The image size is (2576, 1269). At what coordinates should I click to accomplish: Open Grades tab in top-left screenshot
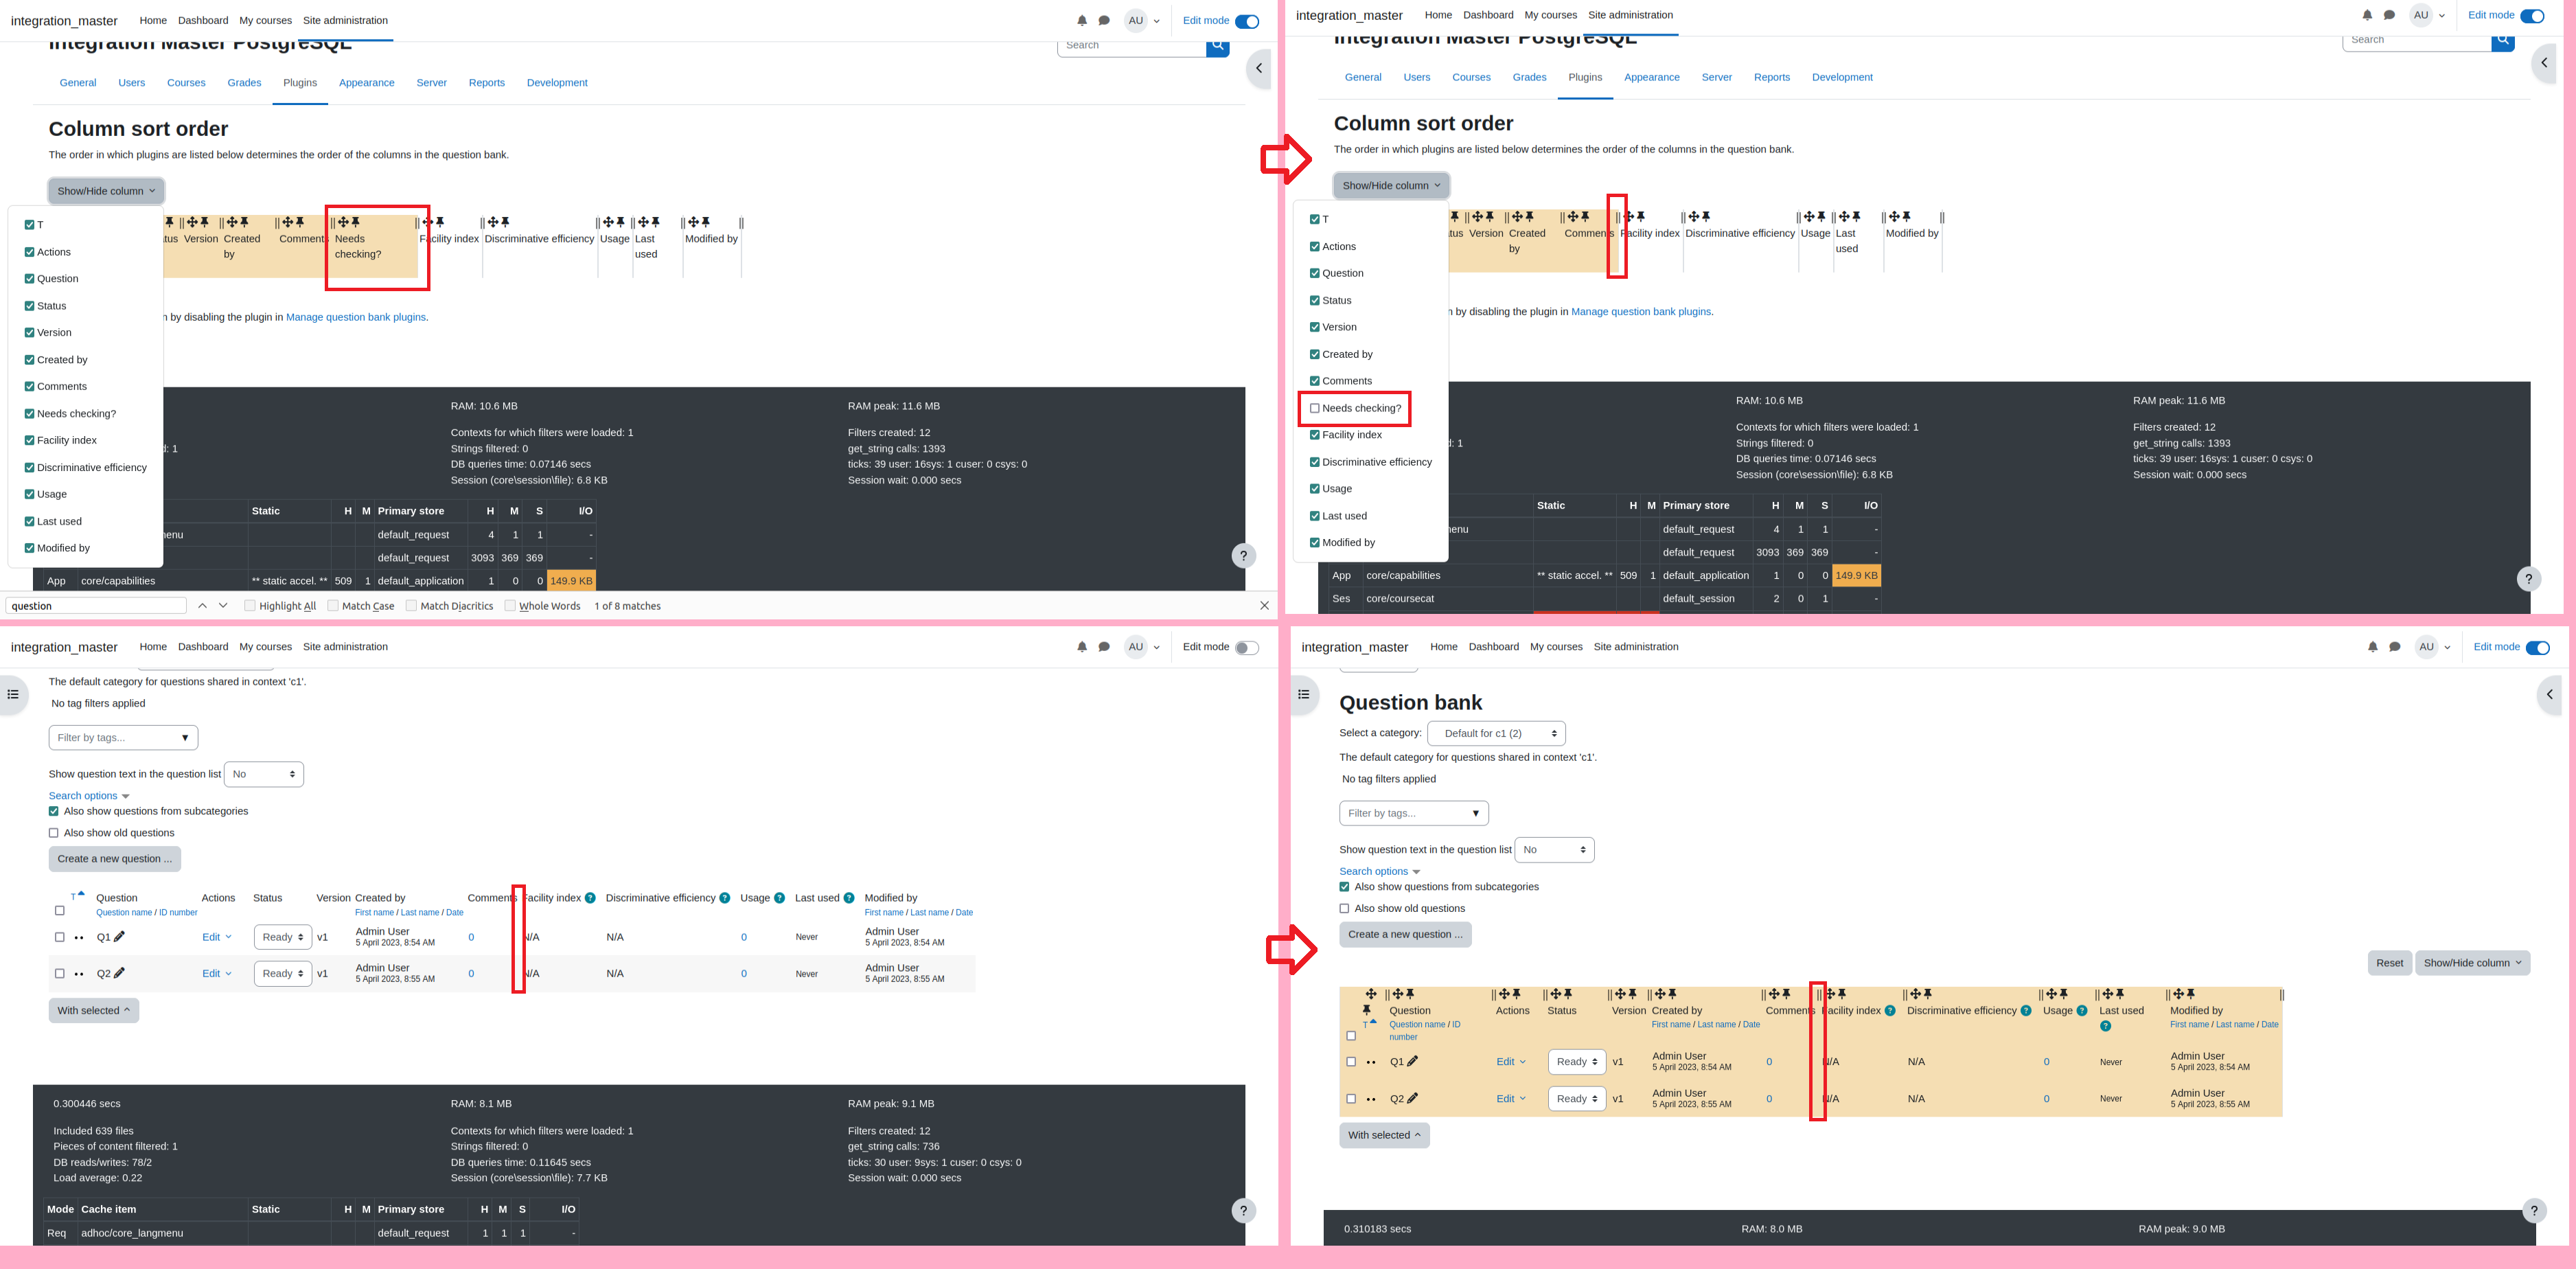[244, 83]
